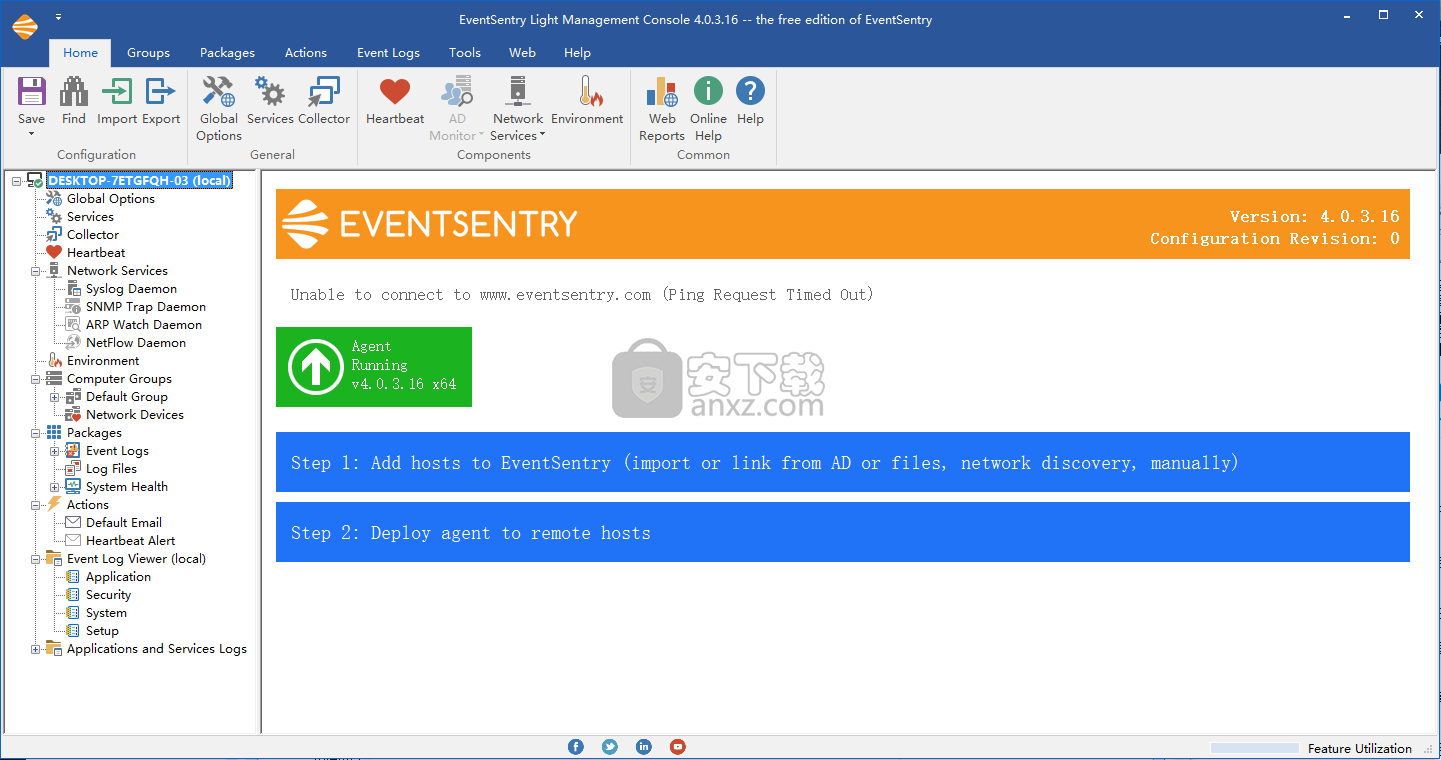Select SNMP Trap Daemon in the tree

pos(146,307)
